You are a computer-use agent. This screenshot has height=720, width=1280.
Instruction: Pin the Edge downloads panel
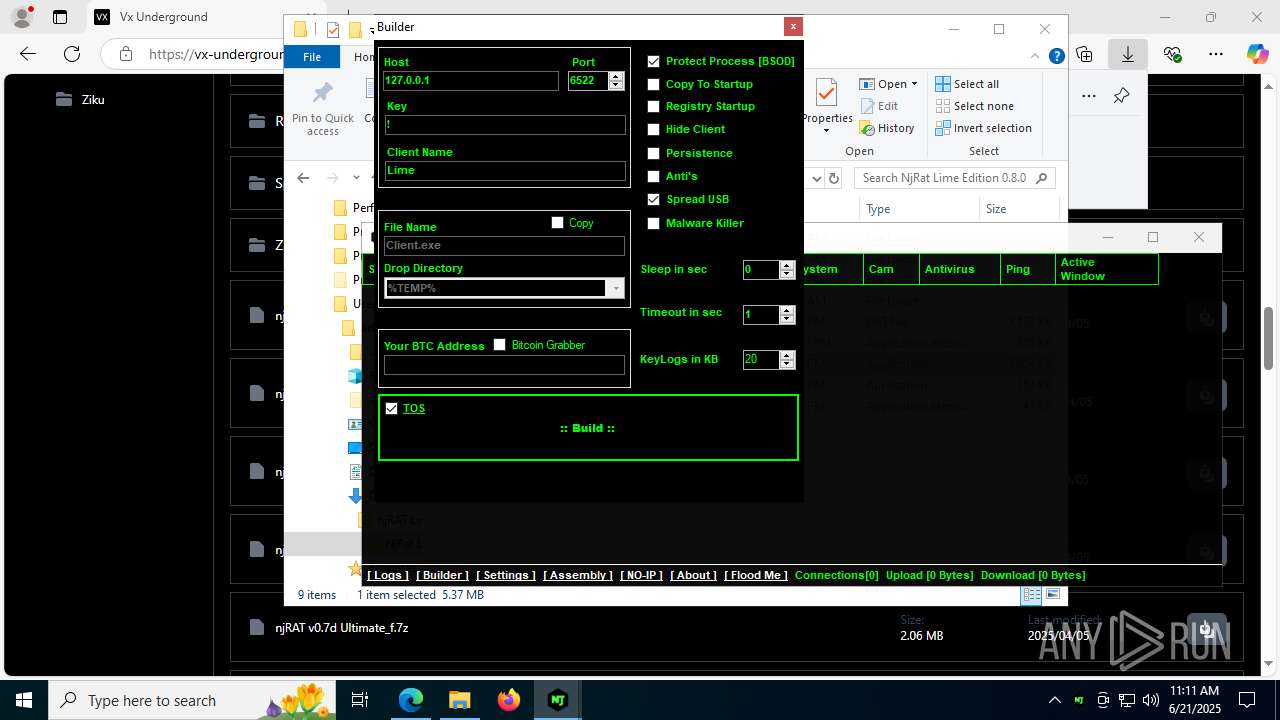pyautogui.click(x=1121, y=96)
